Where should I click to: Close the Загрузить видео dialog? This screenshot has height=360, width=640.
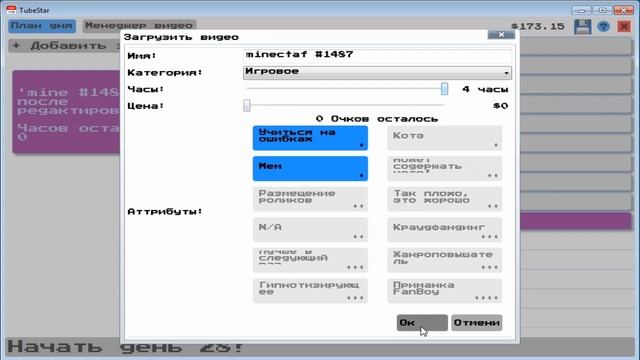[501, 35]
